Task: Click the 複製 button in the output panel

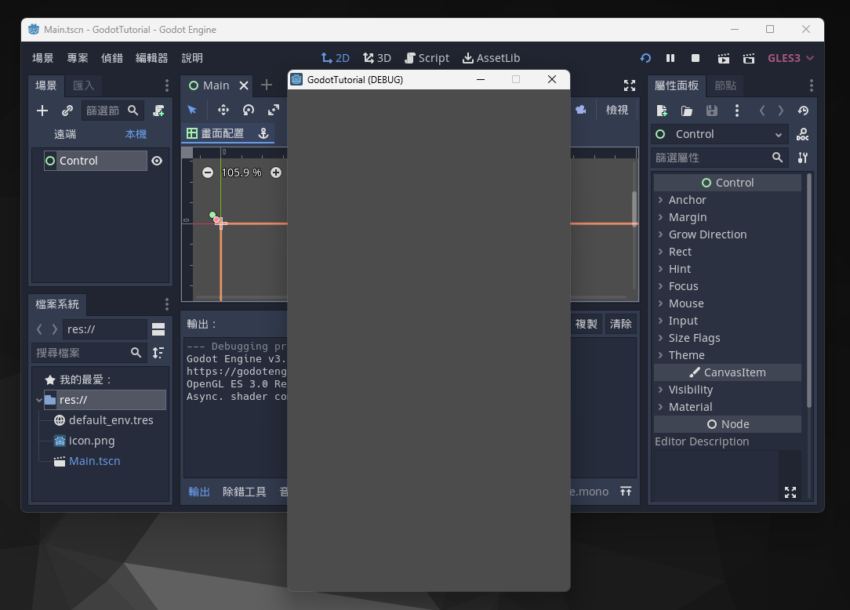Action: pyautogui.click(x=586, y=324)
